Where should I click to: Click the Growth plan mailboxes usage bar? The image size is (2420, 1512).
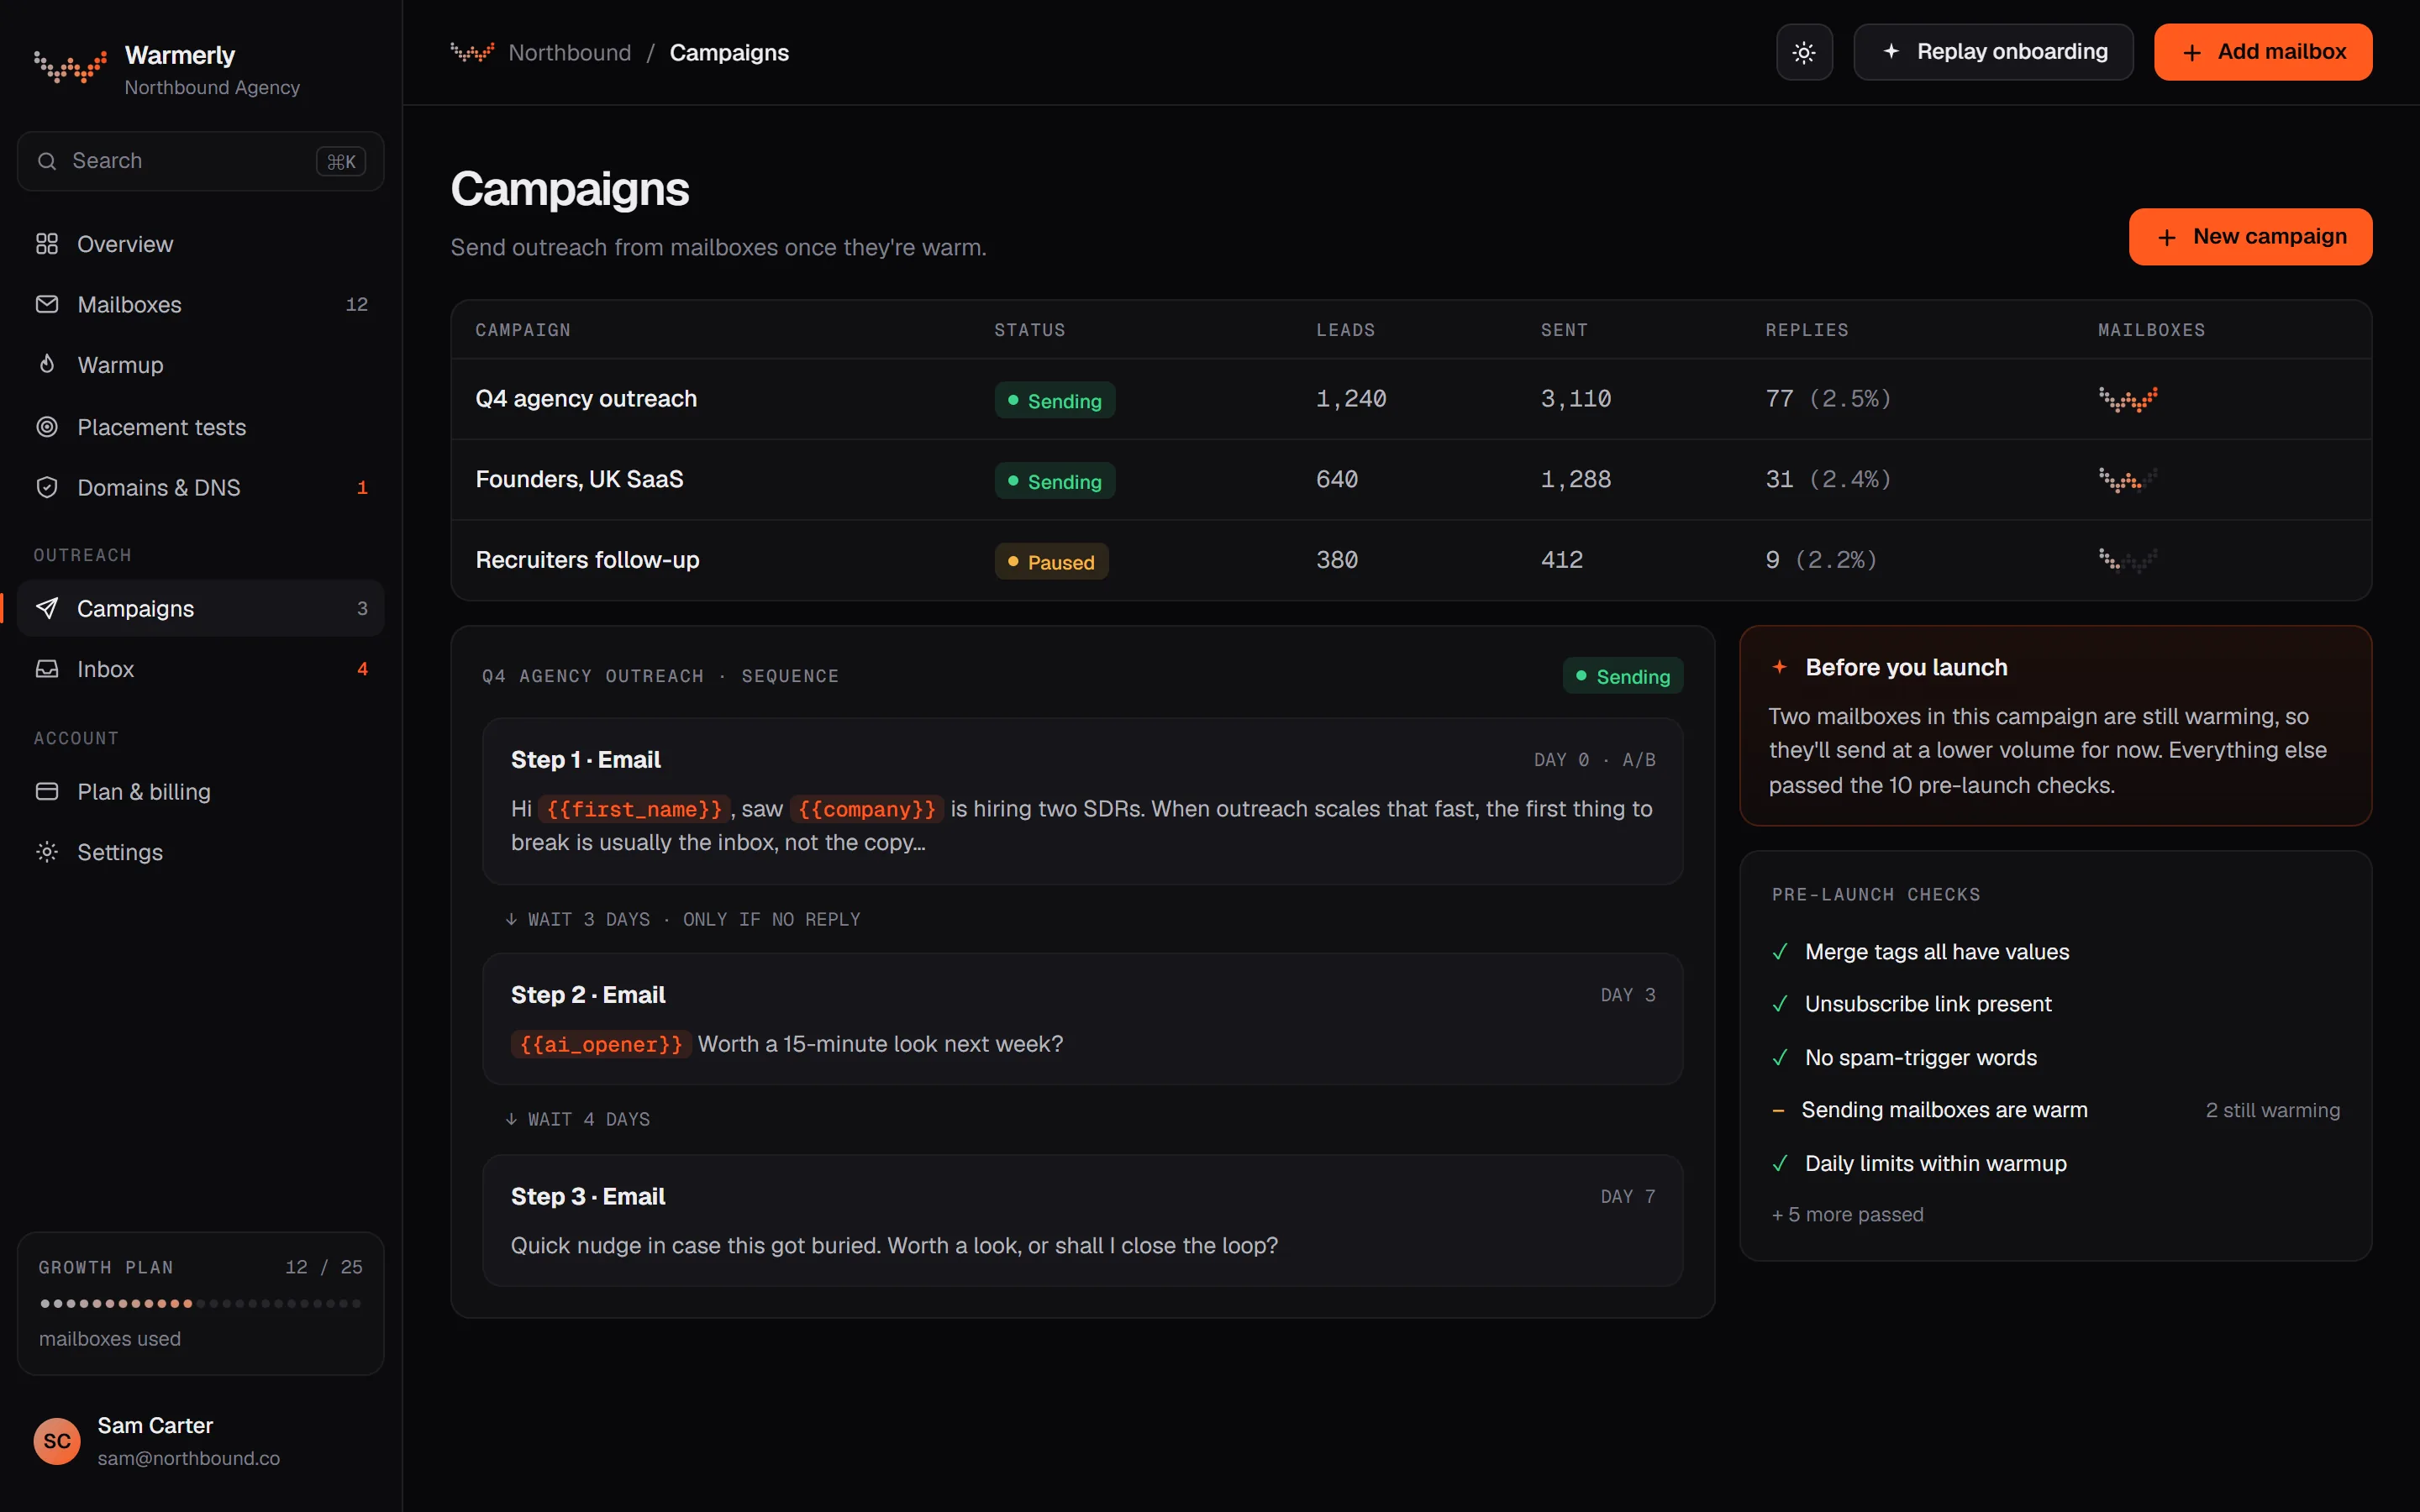click(201, 1303)
